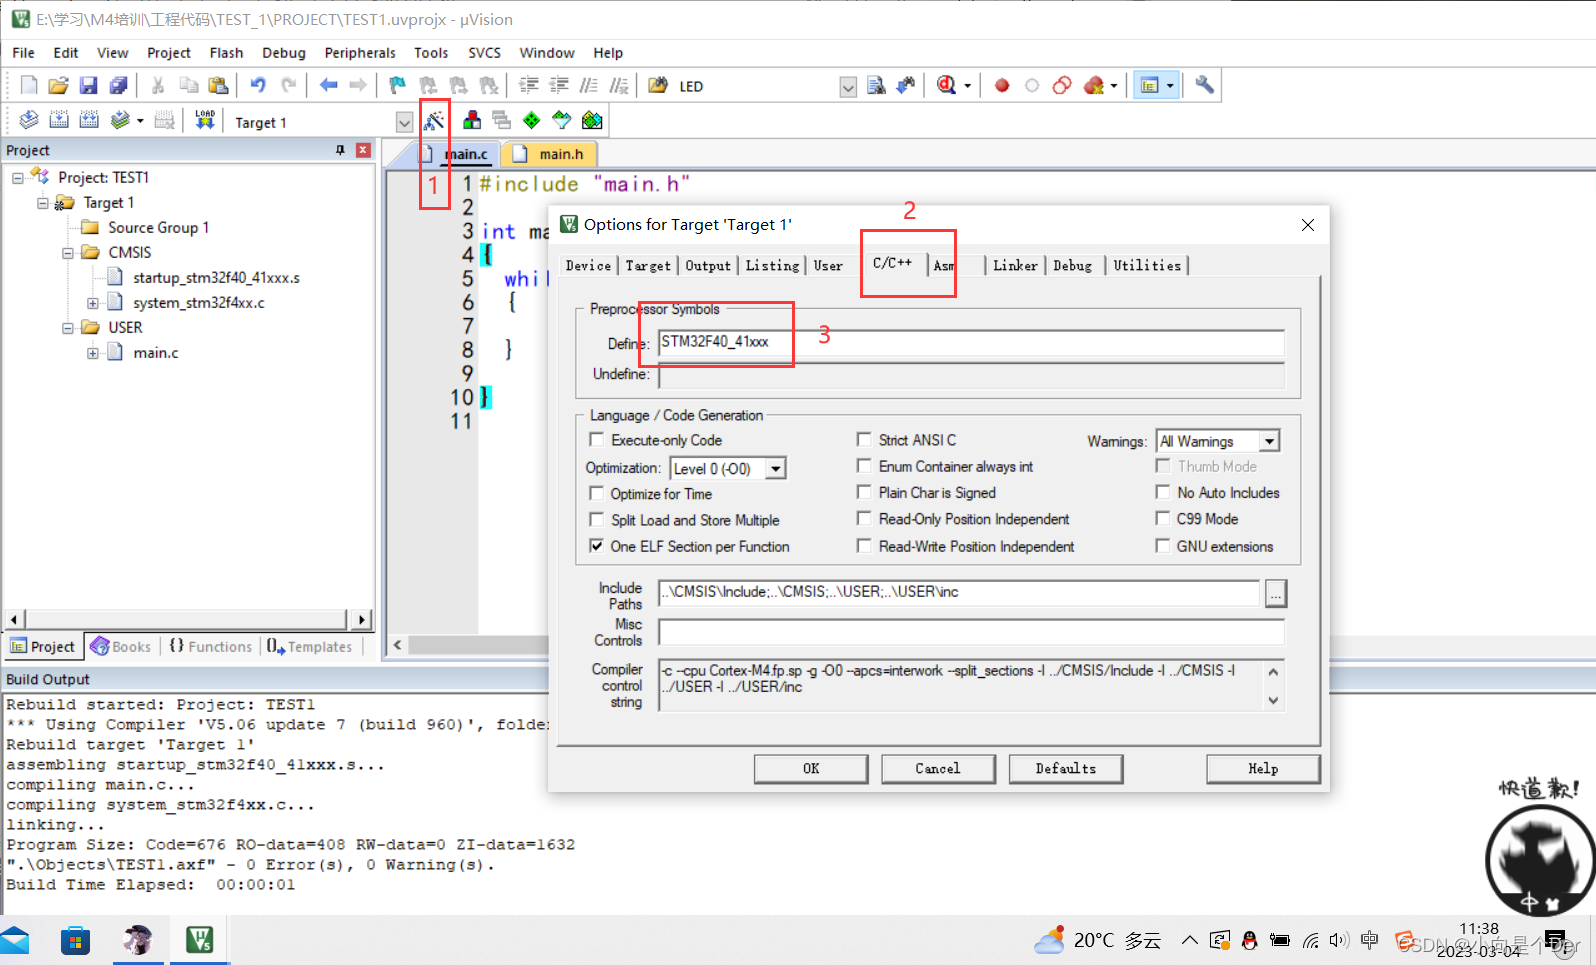Click the Indent selected lines icon
The image size is (1596, 965).
(x=528, y=85)
